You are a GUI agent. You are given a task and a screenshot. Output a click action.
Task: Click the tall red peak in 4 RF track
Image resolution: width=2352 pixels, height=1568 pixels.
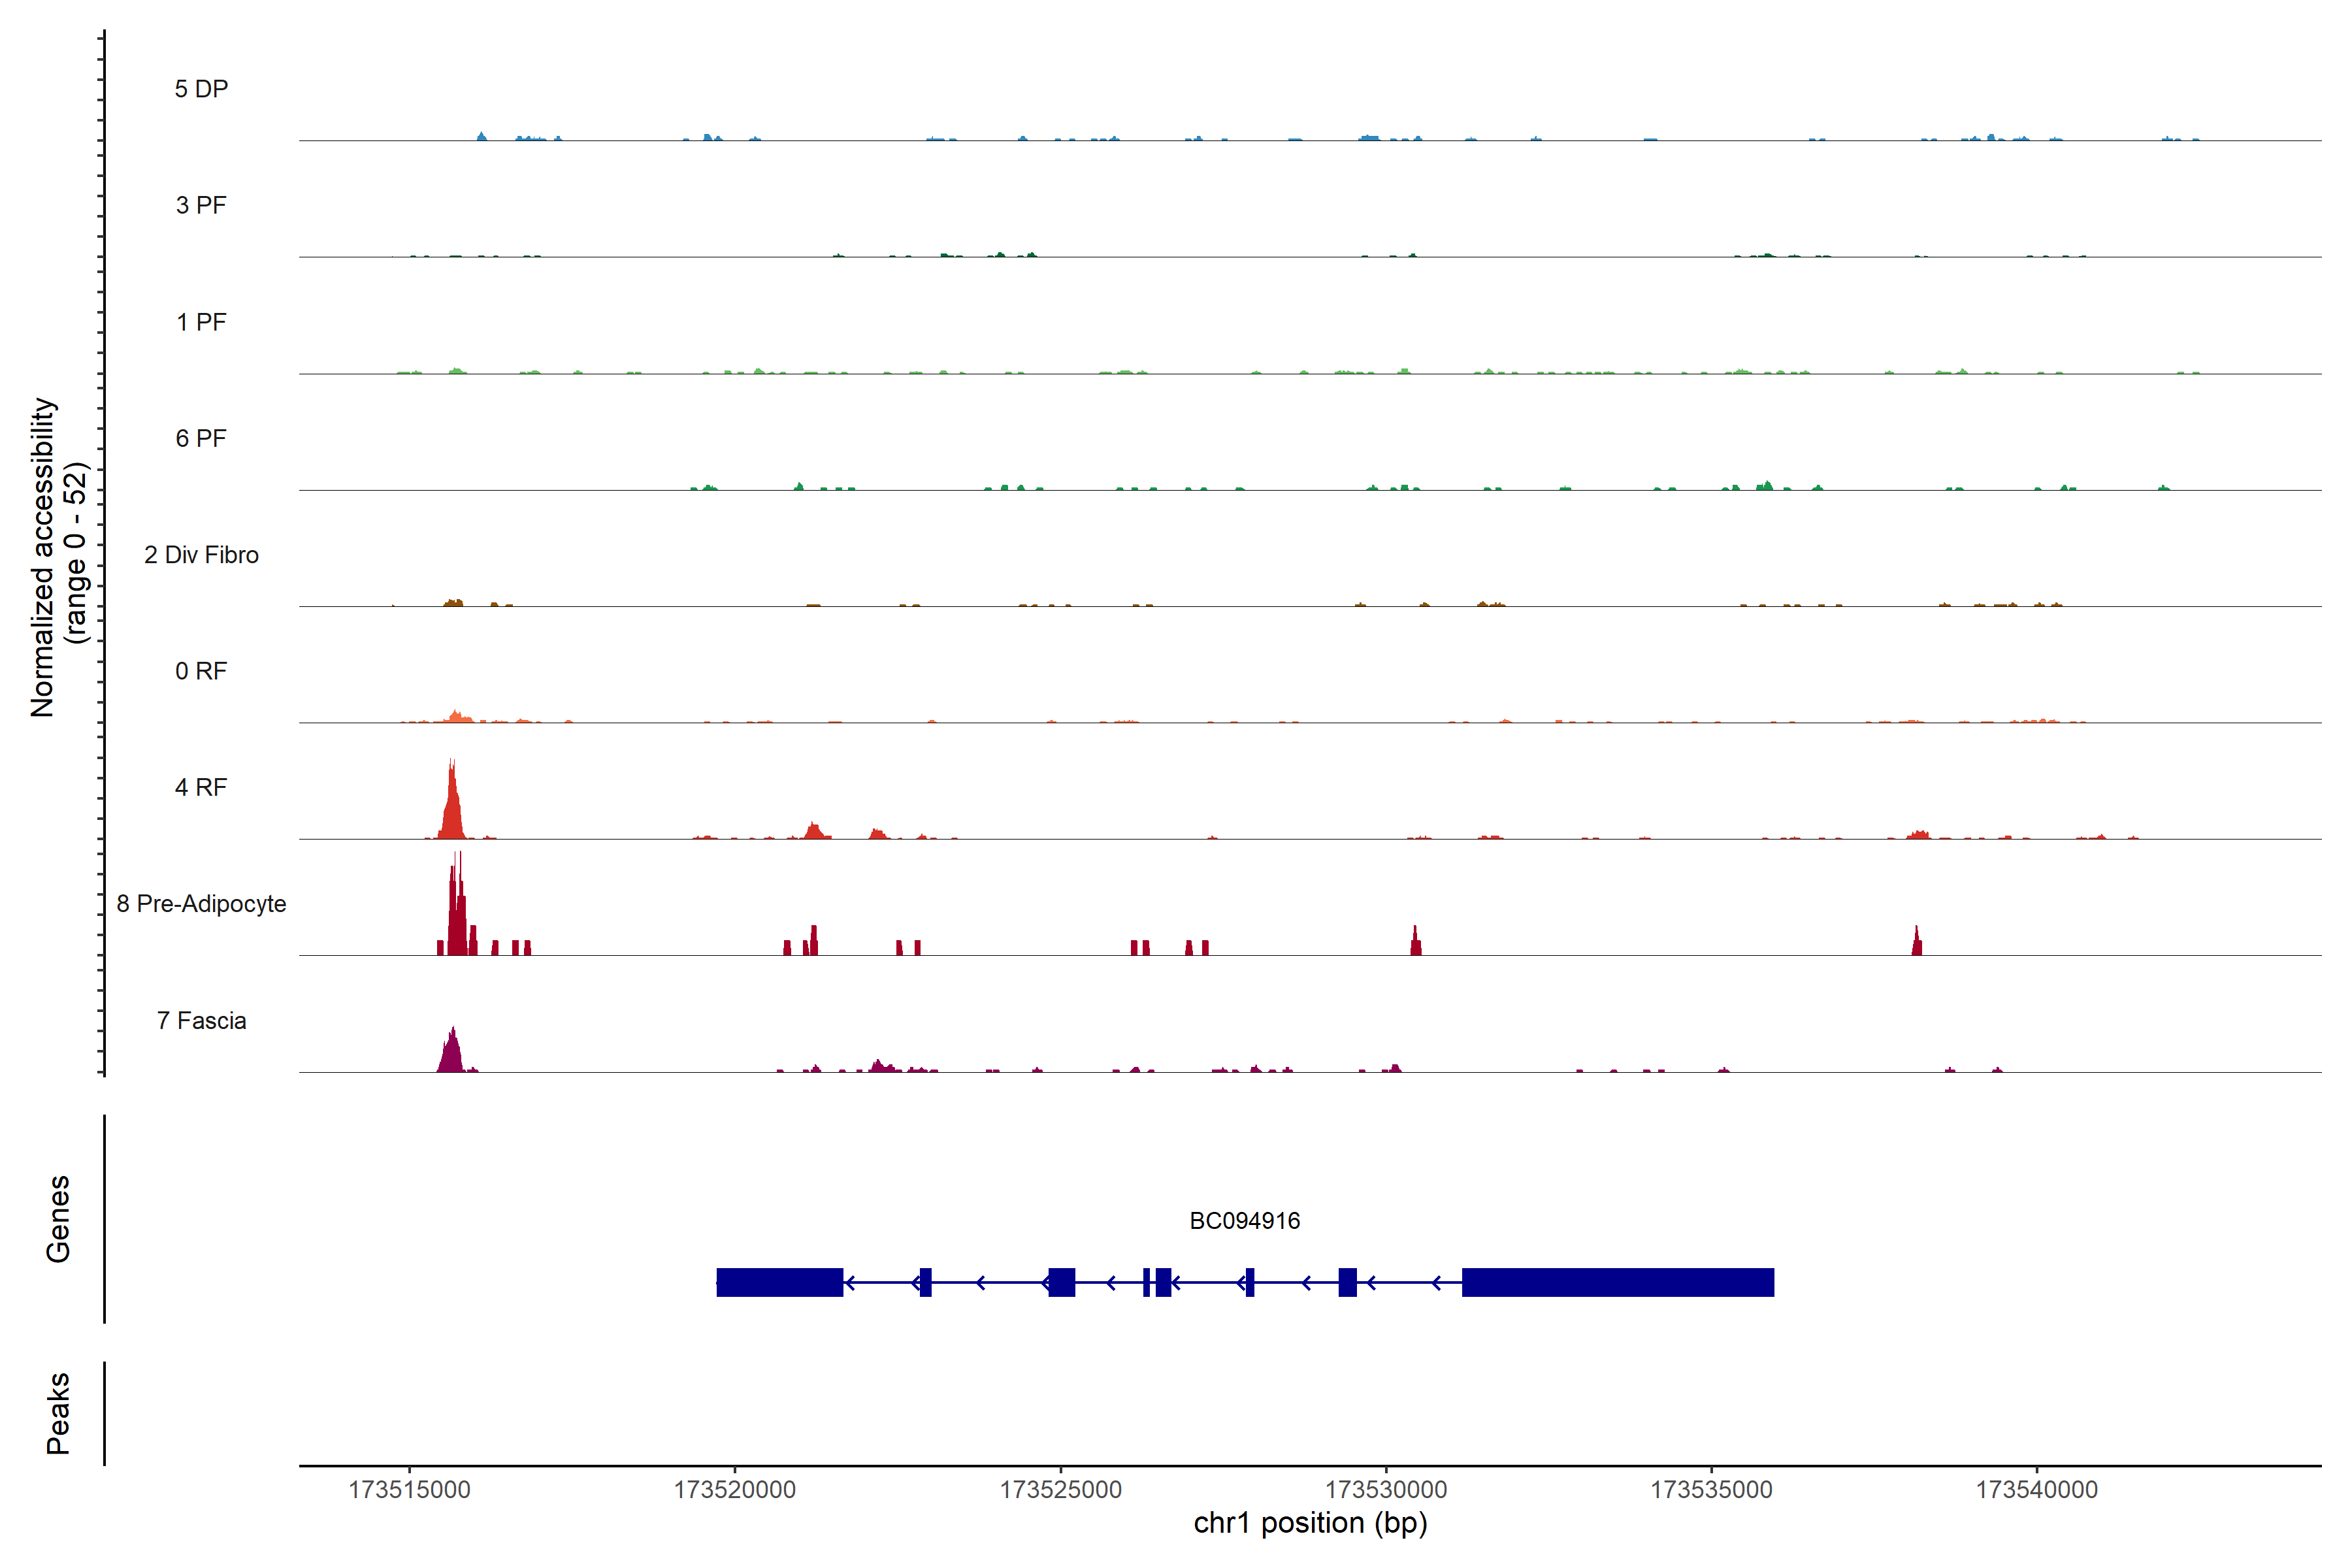pos(452,810)
